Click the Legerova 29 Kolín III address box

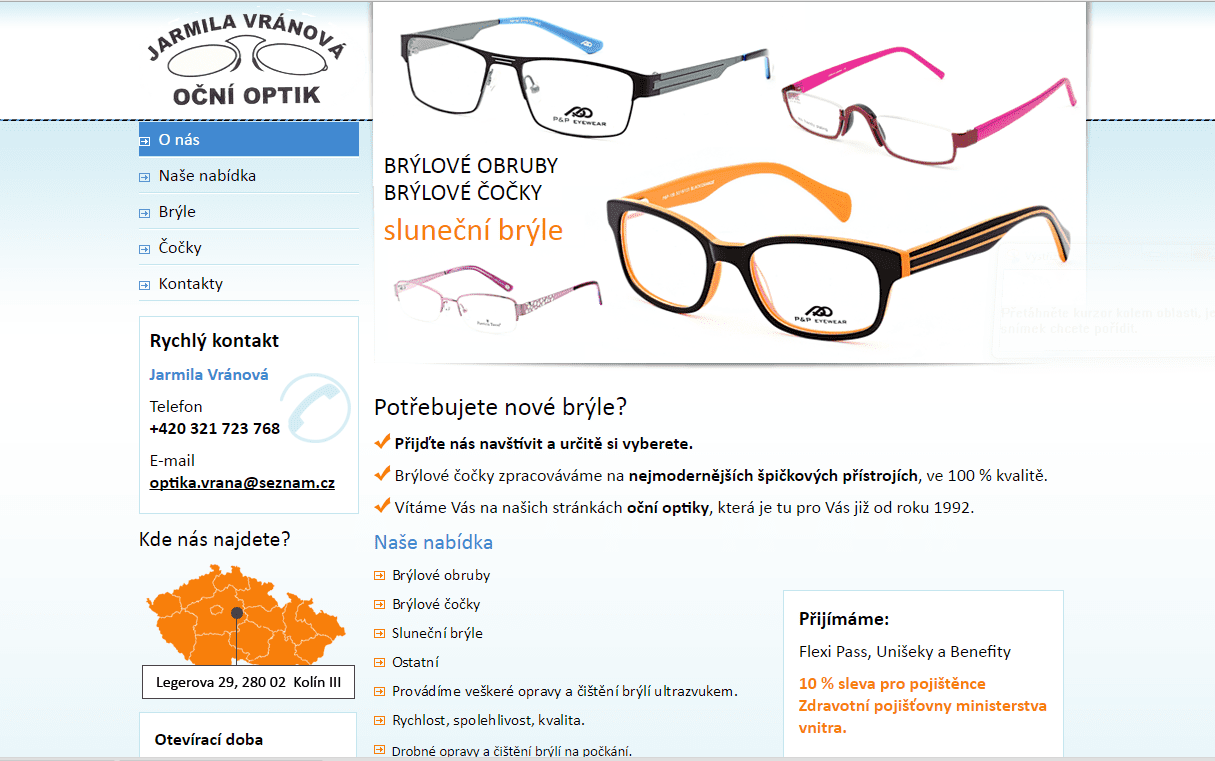(x=249, y=683)
